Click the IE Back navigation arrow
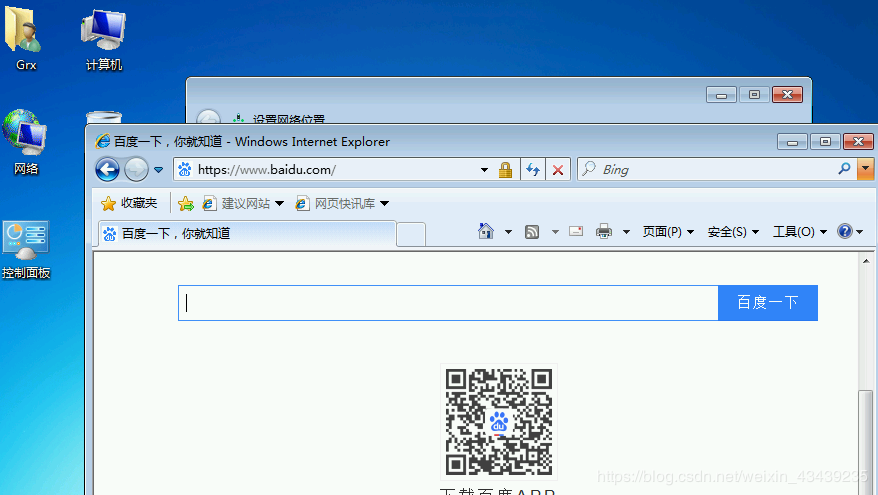Viewport: 878px width, 495px height. [107, 169]
